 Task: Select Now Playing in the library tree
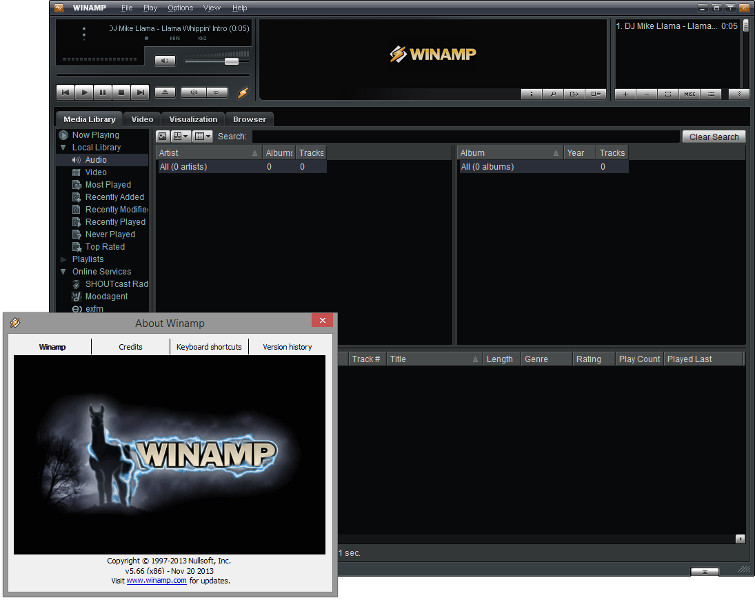point(95,135)
